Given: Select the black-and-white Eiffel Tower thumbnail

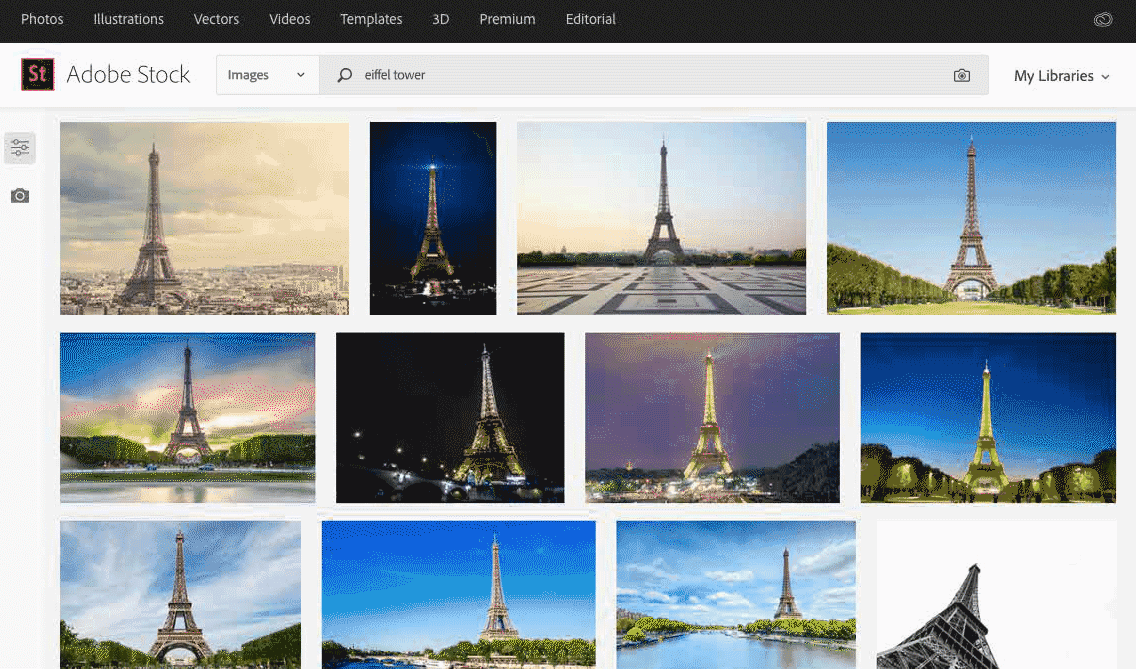Looking at the screenshot, I should coord(996,595).
